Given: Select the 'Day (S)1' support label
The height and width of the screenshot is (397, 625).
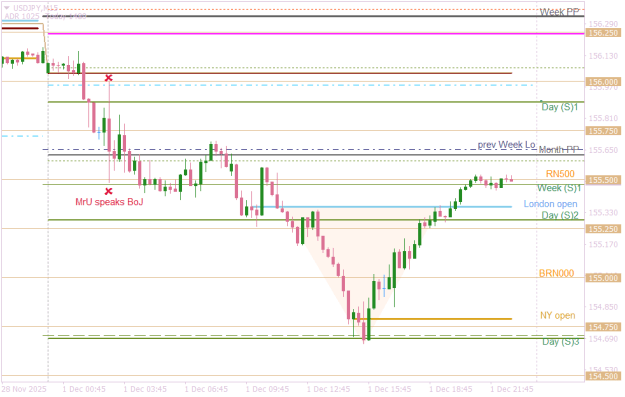Looking at the screenshot, I should [560, 107].
